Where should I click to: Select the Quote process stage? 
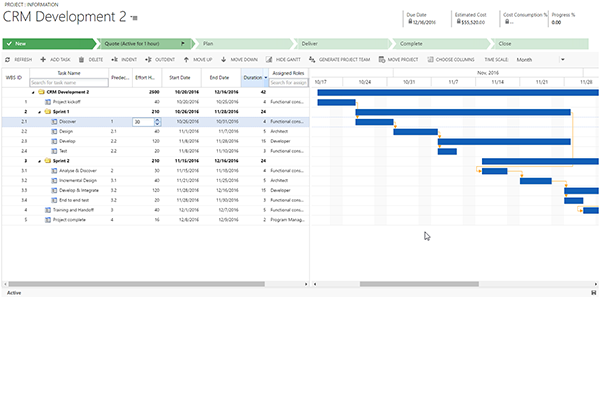tap(146, 44)
